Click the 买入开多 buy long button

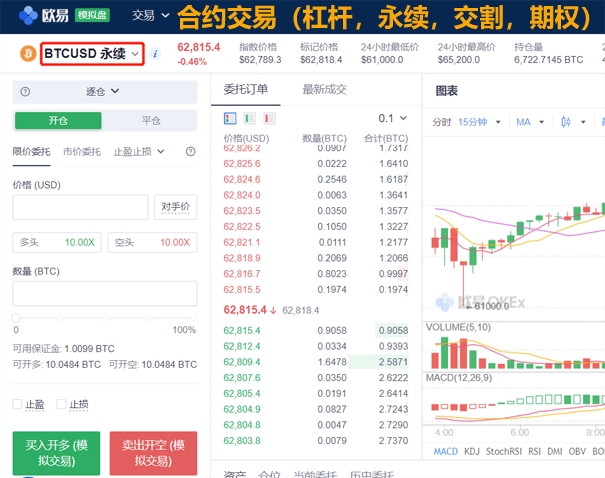click(x=56, y=453)
